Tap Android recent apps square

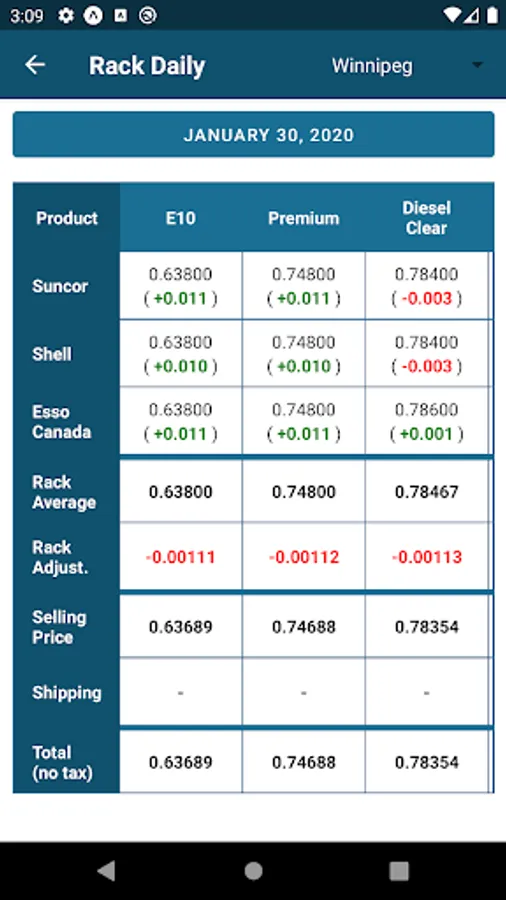click(x=399, y=870)
